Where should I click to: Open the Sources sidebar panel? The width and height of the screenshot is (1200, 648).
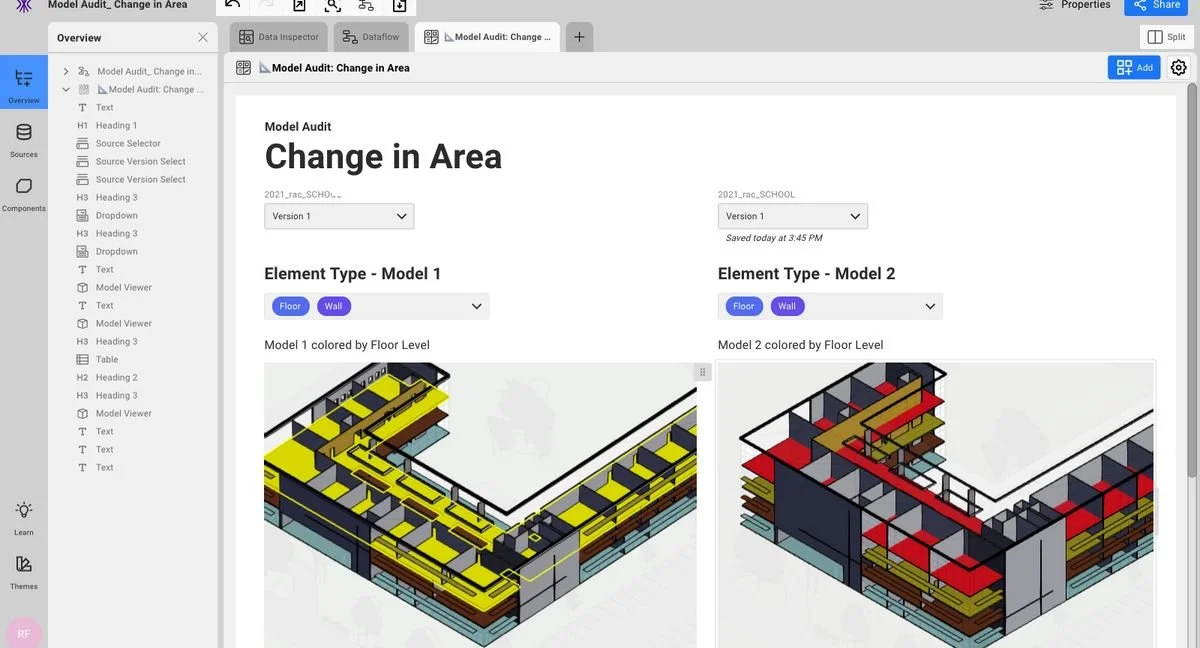24,138
